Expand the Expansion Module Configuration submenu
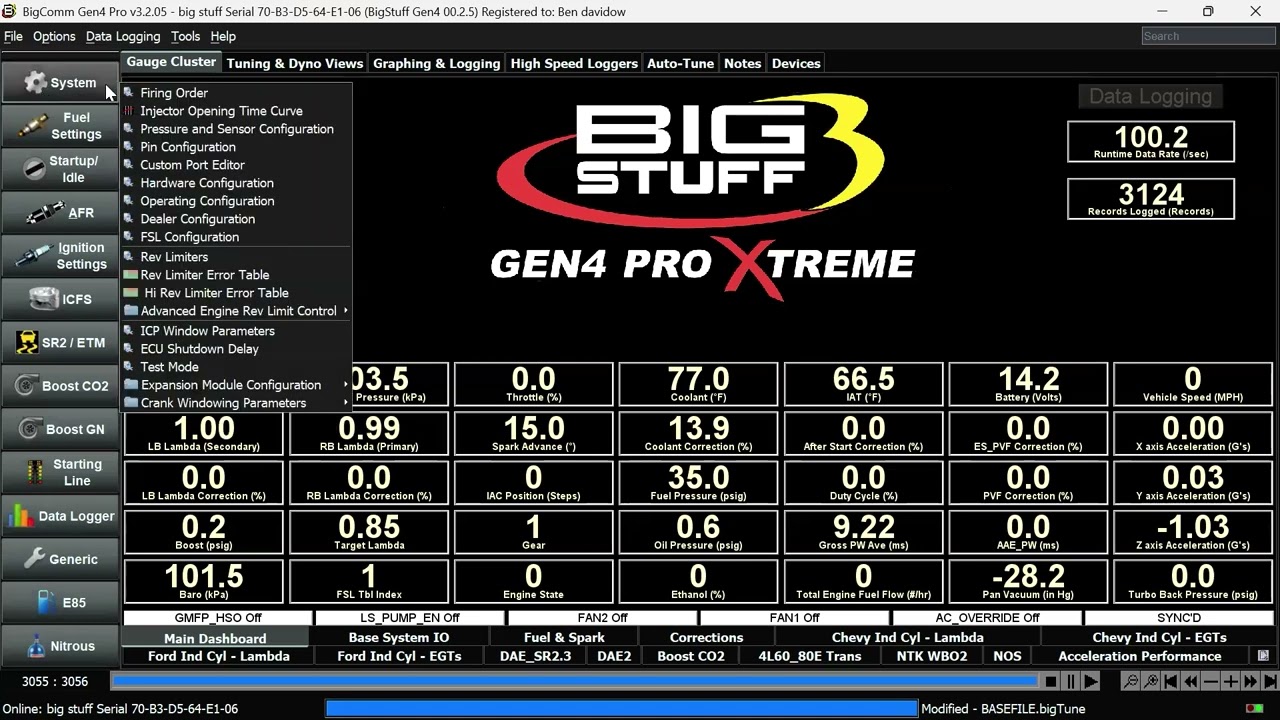The width and height of the screenshot is (1280, 720). 236,385
